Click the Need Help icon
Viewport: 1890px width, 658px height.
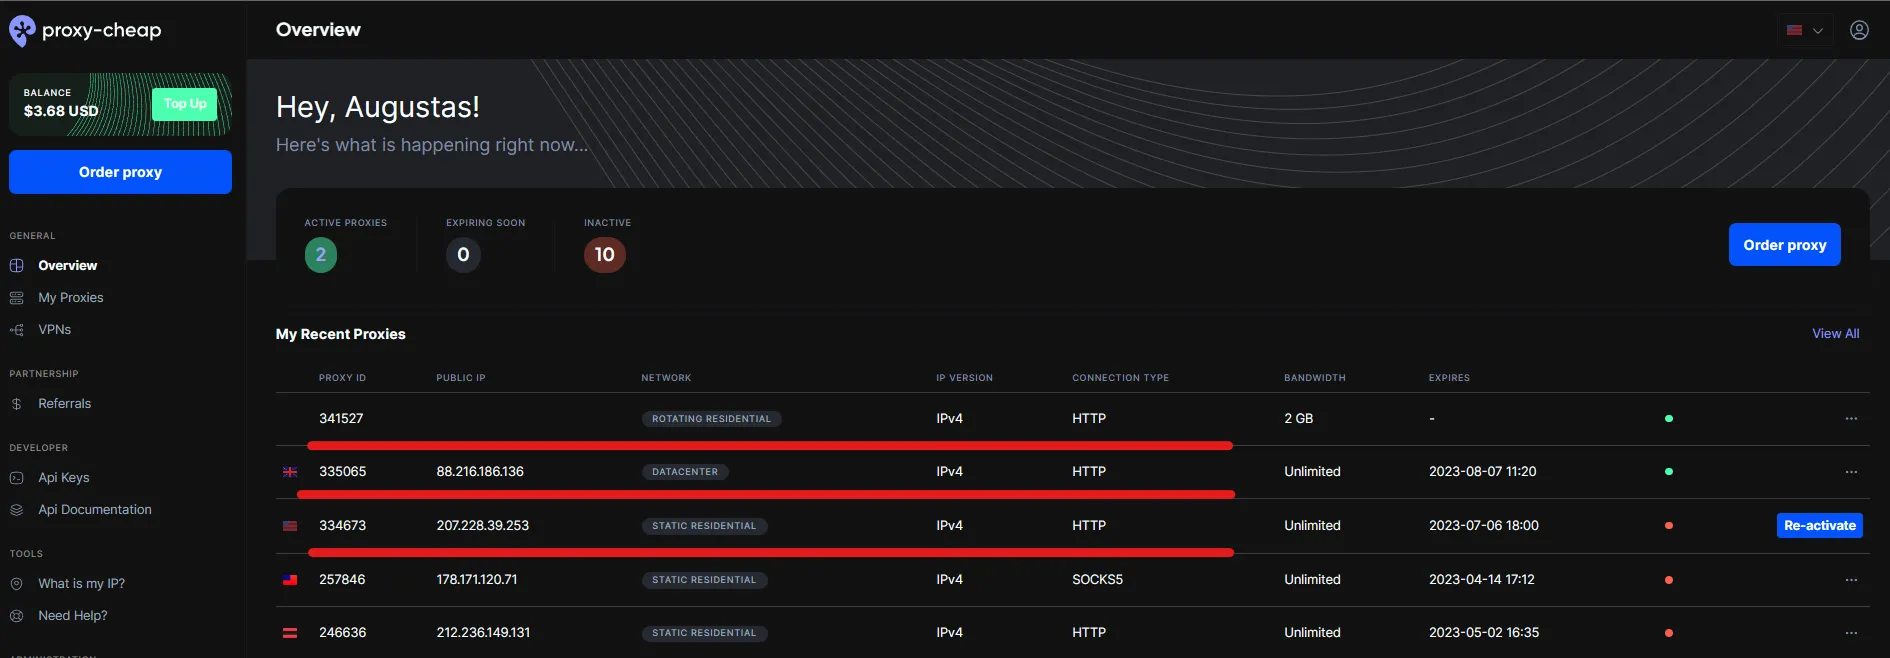[x=17, y=616]
